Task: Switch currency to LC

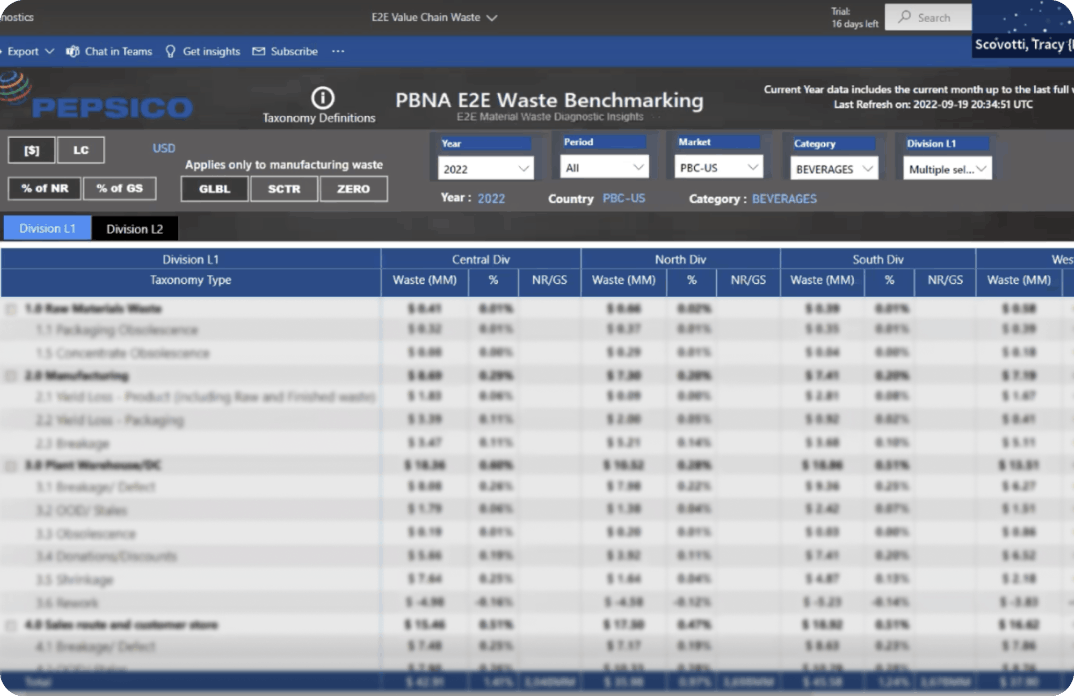Action: pyautogui.click(x=81, y=149)
